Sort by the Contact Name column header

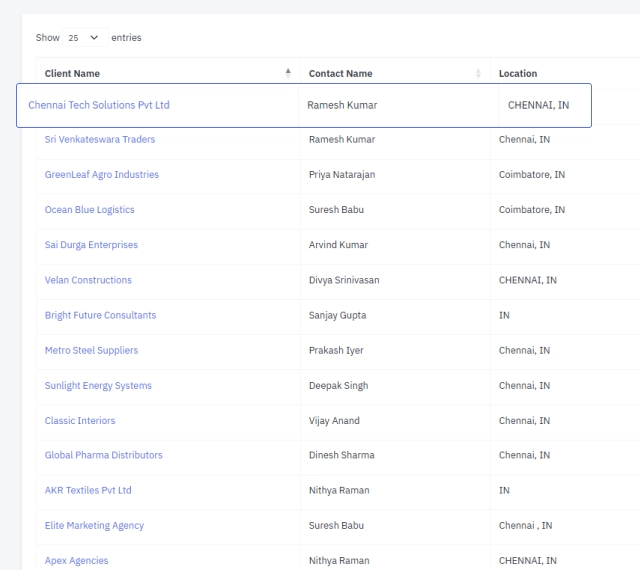coord(395,73)
